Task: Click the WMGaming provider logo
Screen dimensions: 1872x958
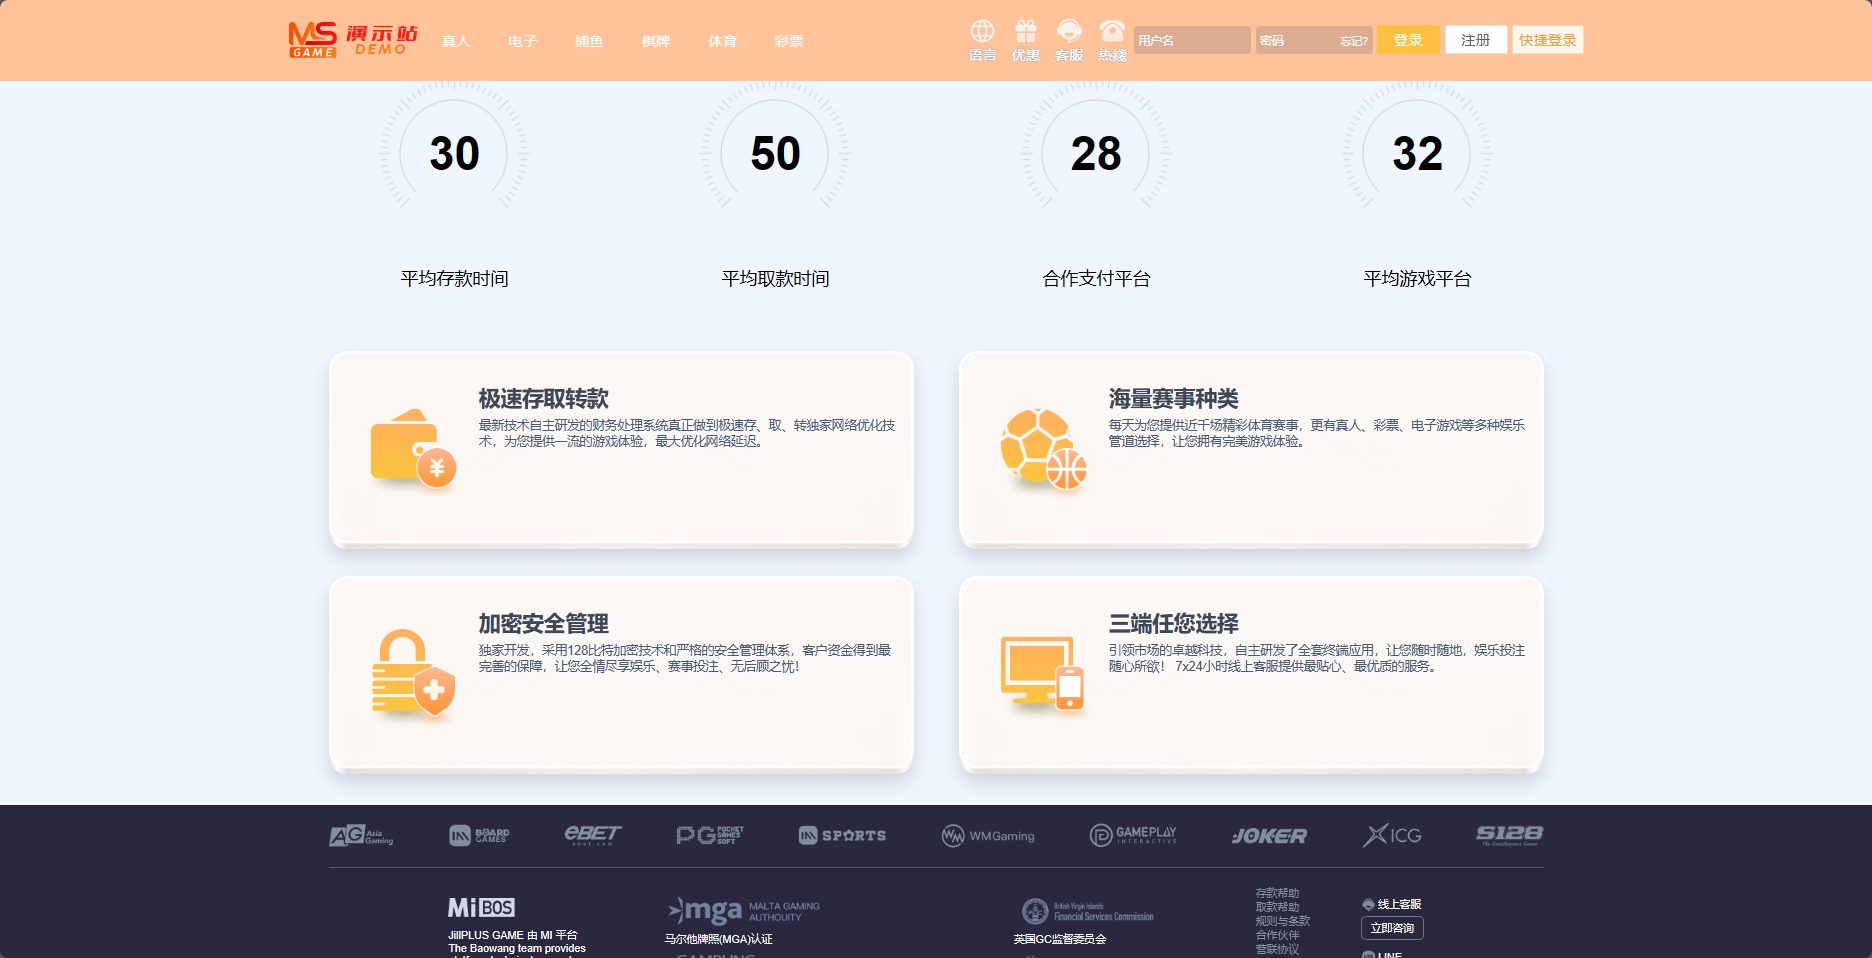Action: tap(988, 836)
